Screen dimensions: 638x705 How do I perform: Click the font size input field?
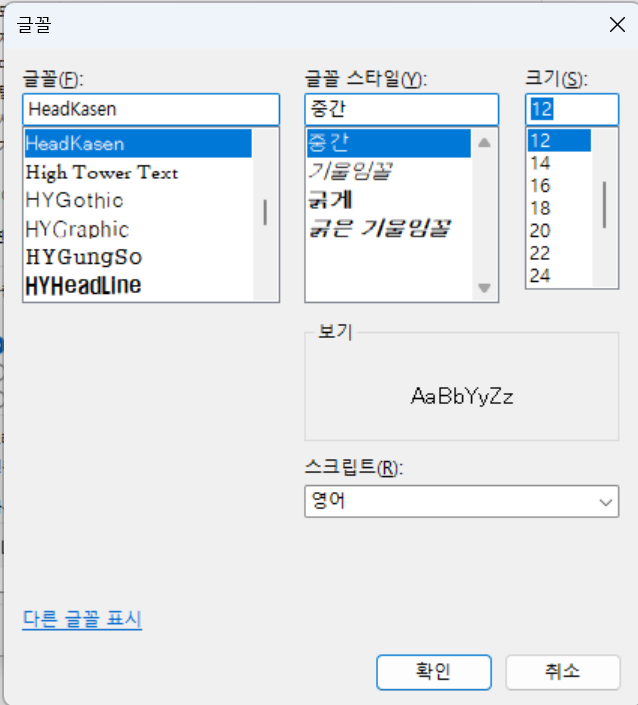pos(571,109)
